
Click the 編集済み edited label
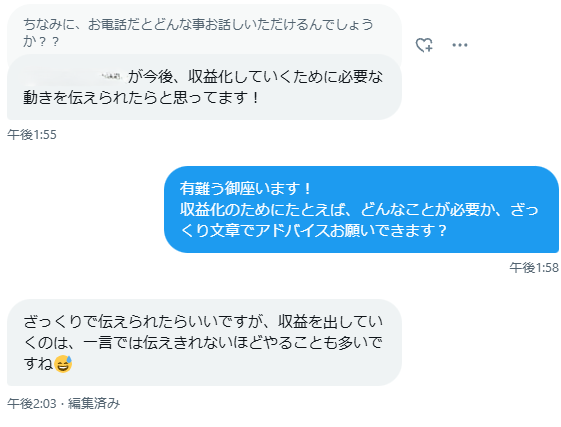pos(94,403)
